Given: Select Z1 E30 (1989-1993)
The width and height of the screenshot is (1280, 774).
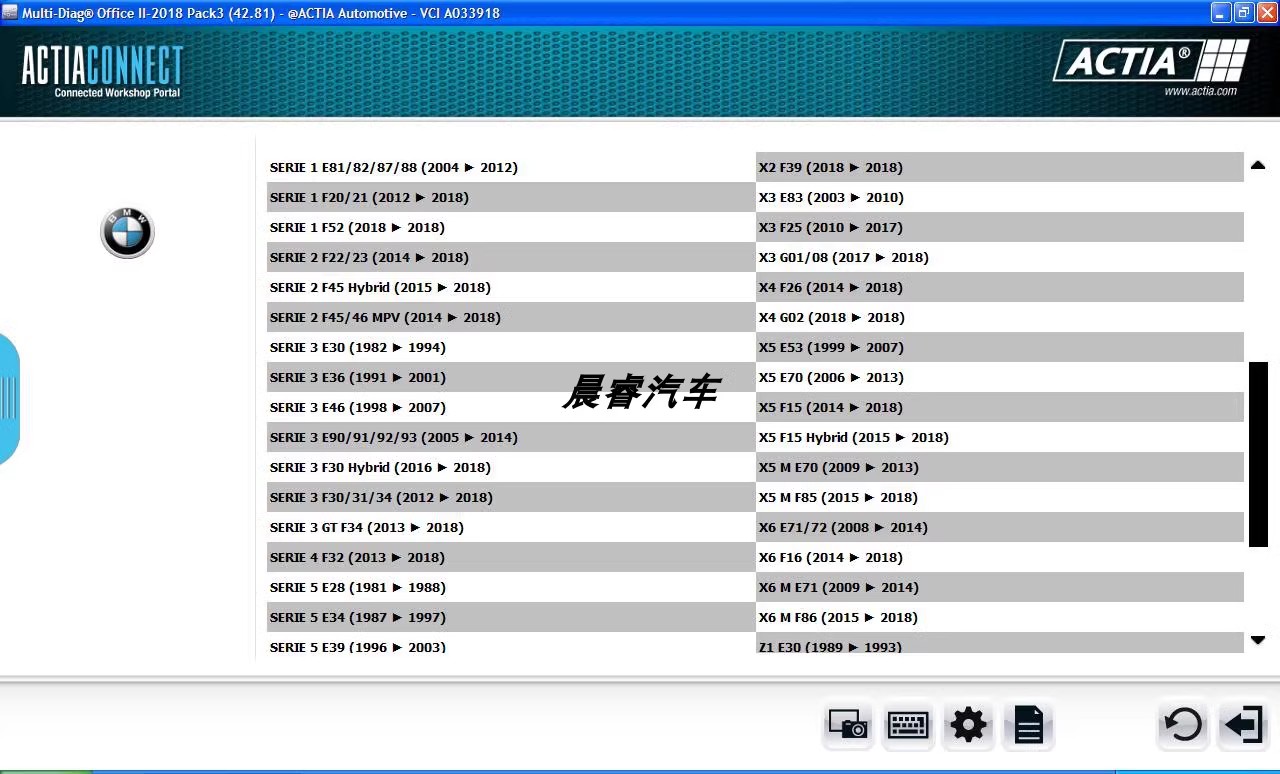Looking at the screenshot, I should (1000, 644).
